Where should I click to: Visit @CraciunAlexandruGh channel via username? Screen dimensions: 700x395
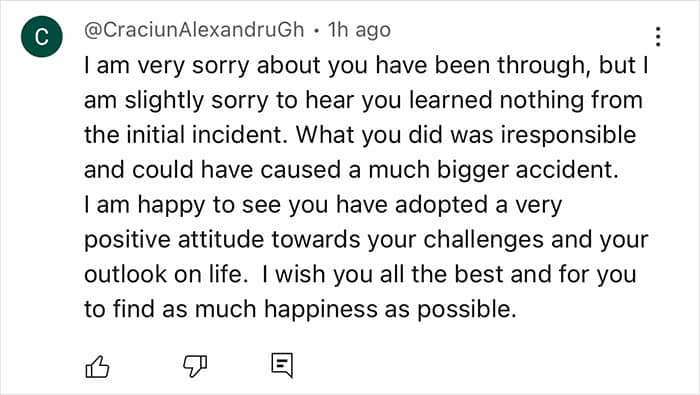[x=194, y=30]
